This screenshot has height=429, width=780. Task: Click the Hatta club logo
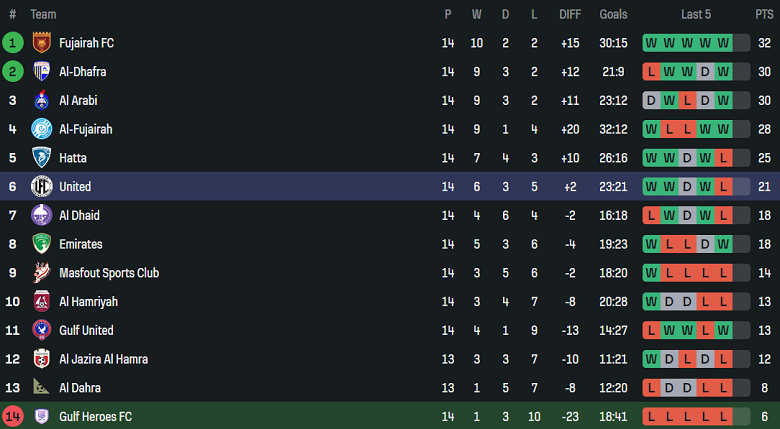pos(41,158)
